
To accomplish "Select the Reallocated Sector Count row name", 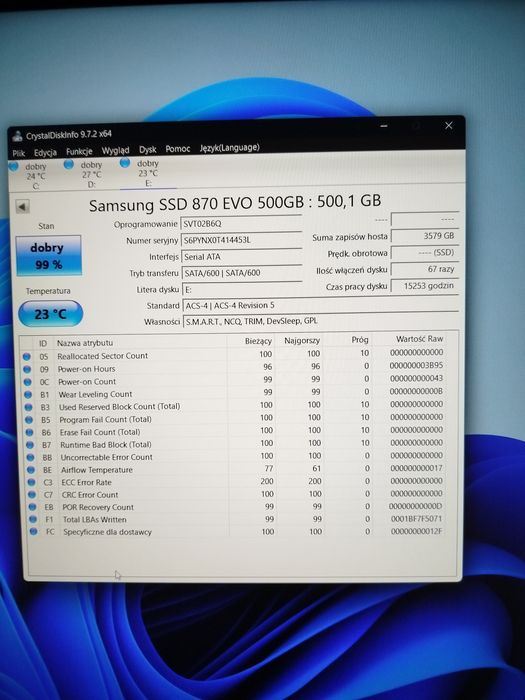I will coord(102,356).
